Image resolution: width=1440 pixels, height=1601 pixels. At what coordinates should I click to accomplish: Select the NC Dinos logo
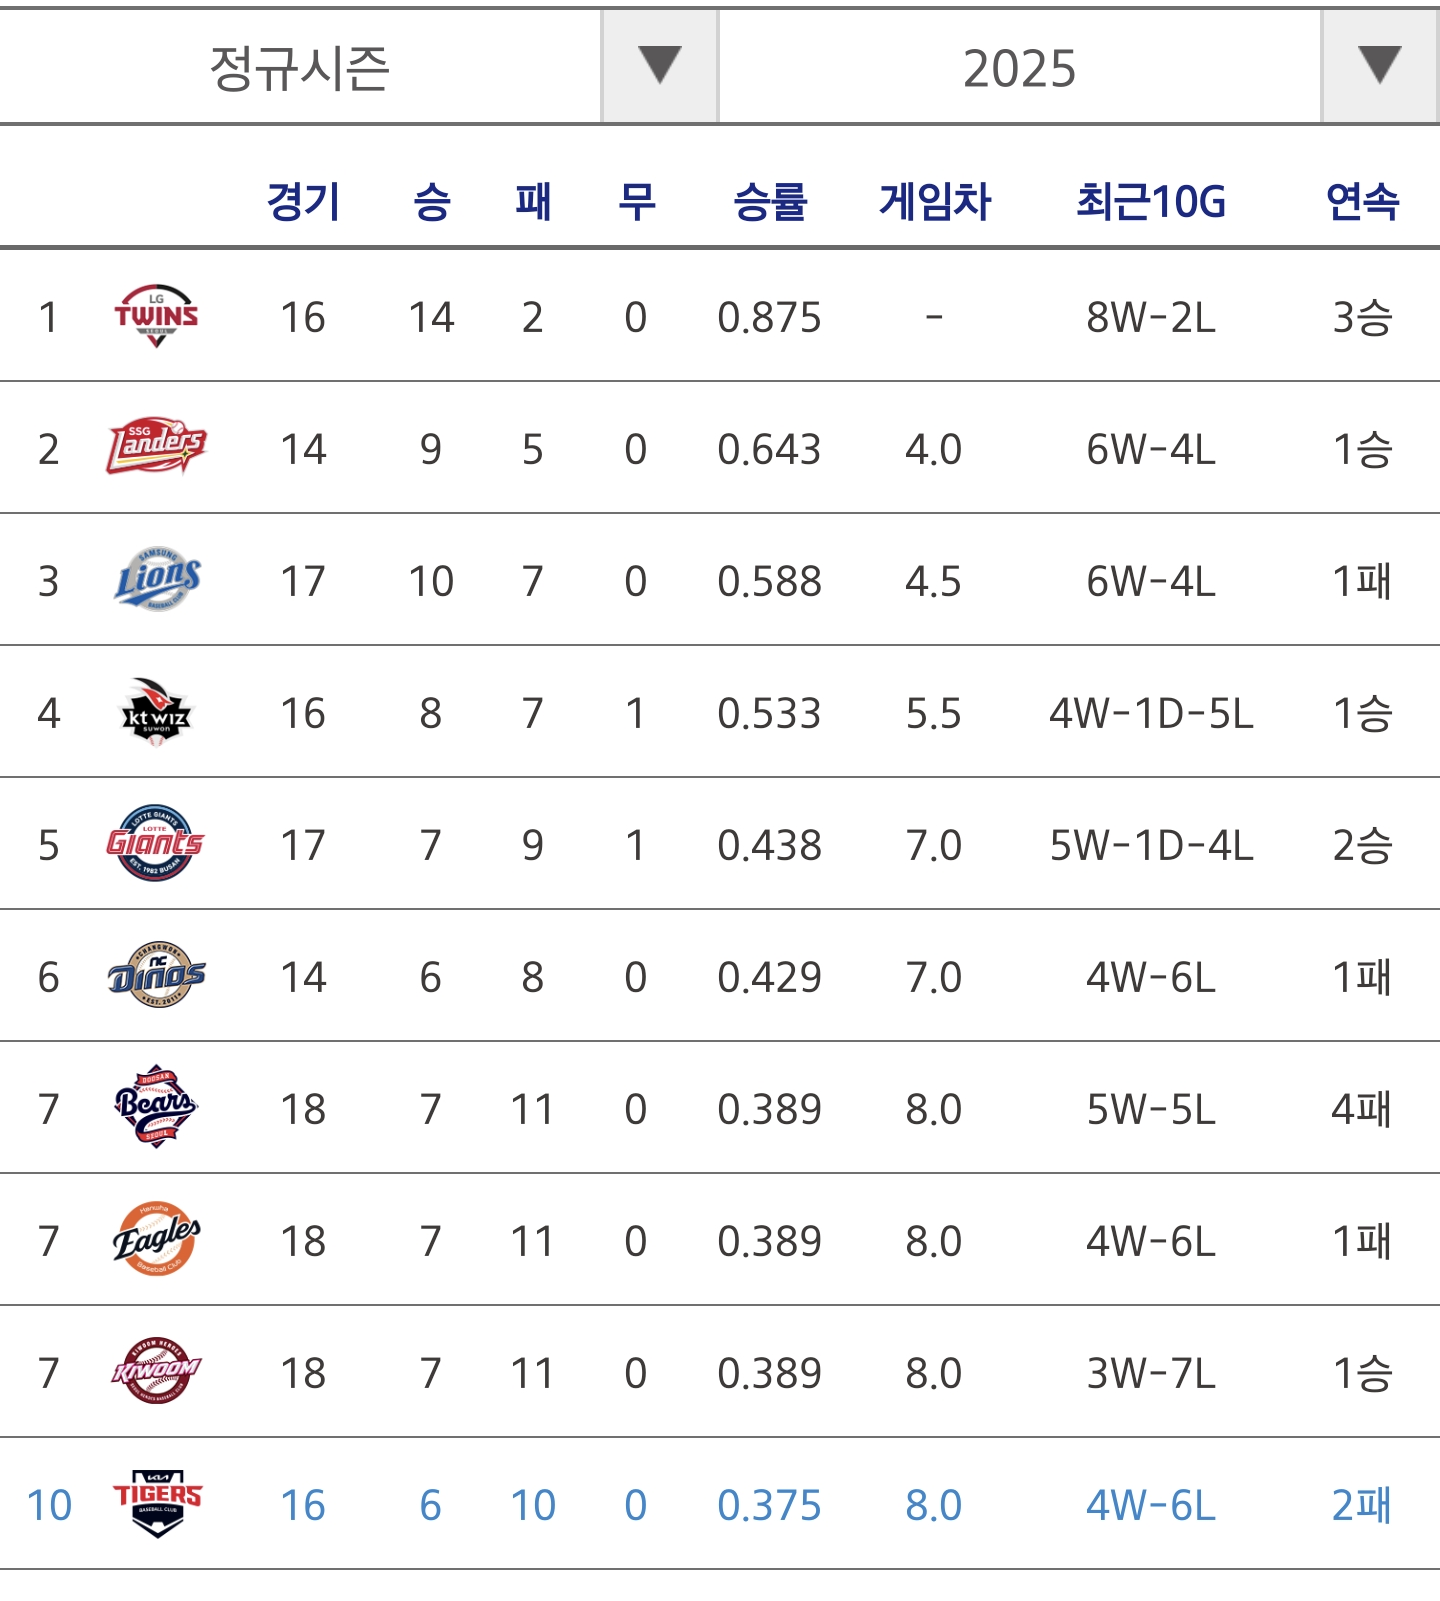click(156, 976)
